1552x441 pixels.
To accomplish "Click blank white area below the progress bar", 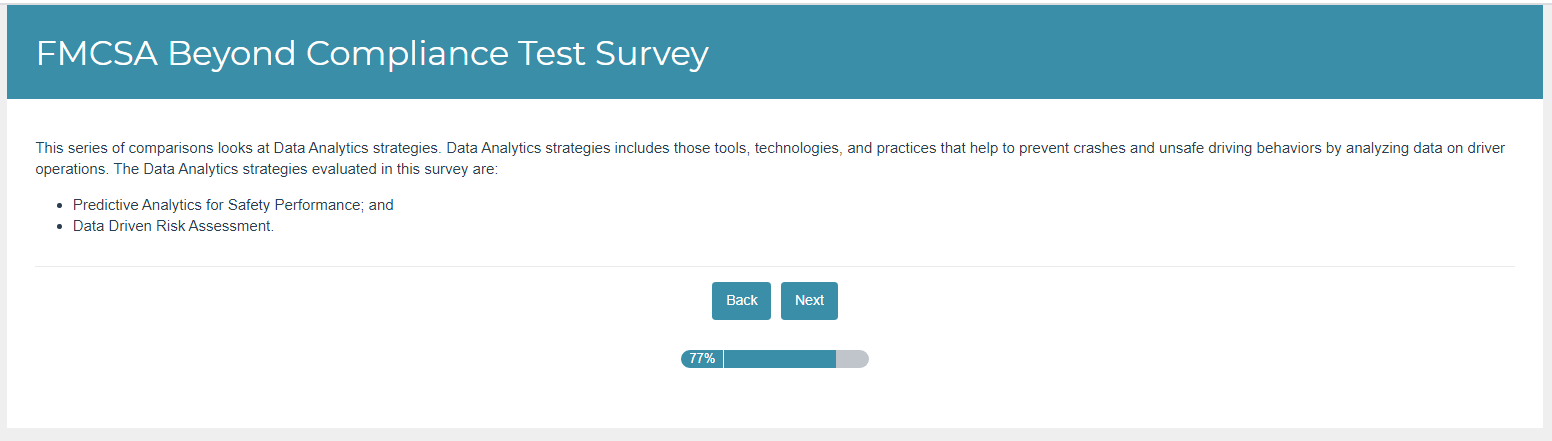I will 774,400.
